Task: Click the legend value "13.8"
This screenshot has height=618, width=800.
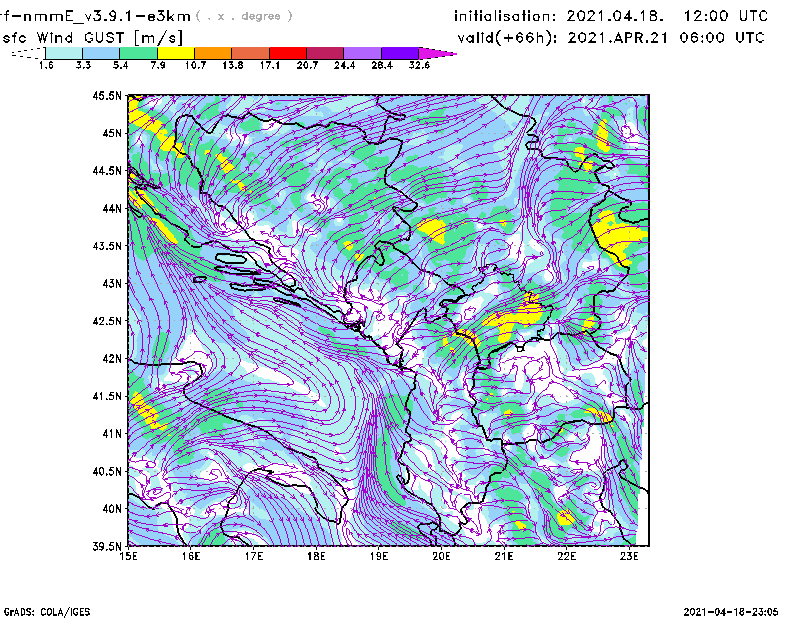Action: pyautogui.click(x=233, y=65)
